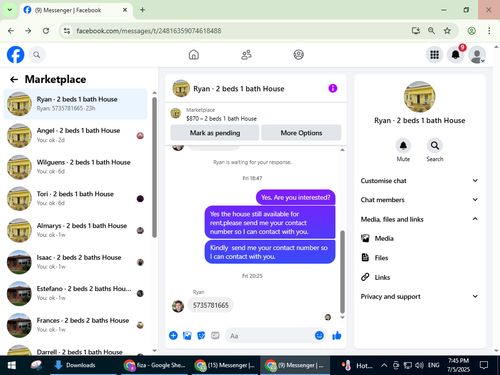This screenshot has width=500, height=375.
Task: Open more actions plus icon in composer
Action: [x=173, y=335]
